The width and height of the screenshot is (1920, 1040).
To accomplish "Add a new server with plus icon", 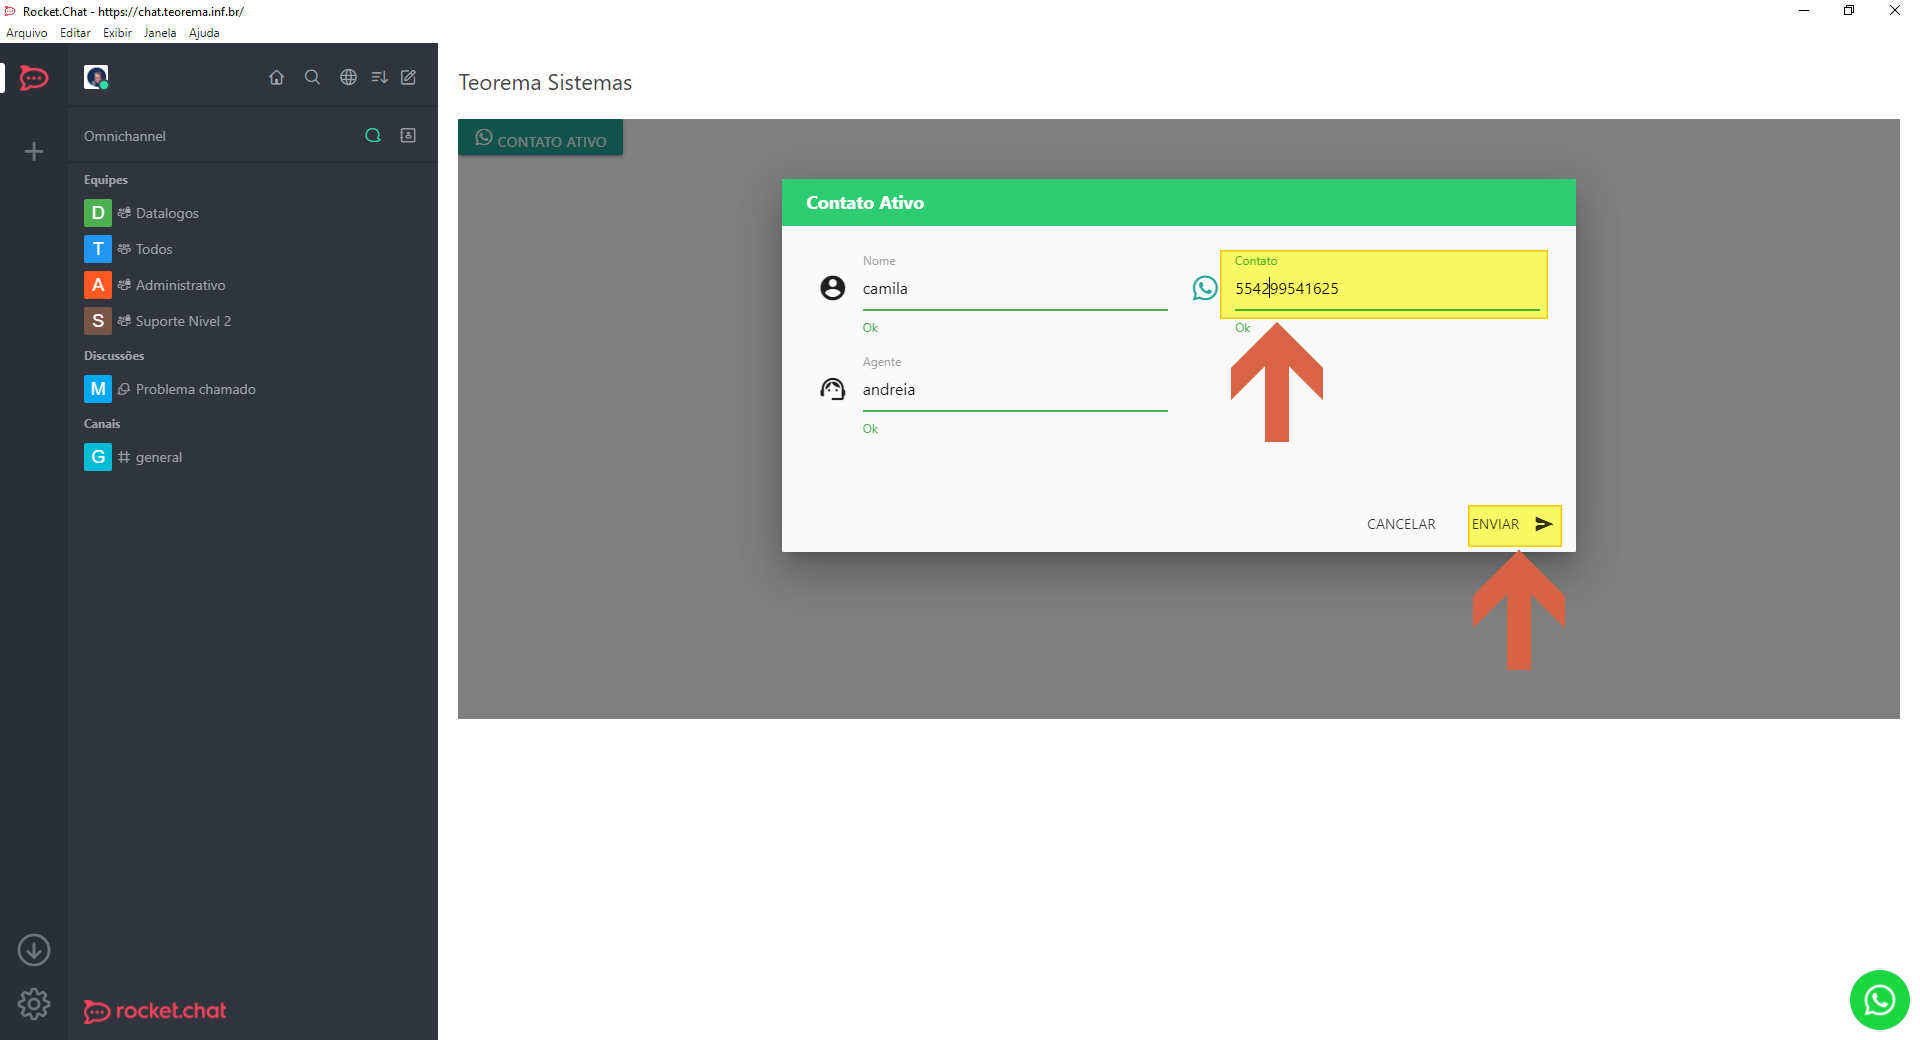I will pyautogui.click(x=34, y=151).
